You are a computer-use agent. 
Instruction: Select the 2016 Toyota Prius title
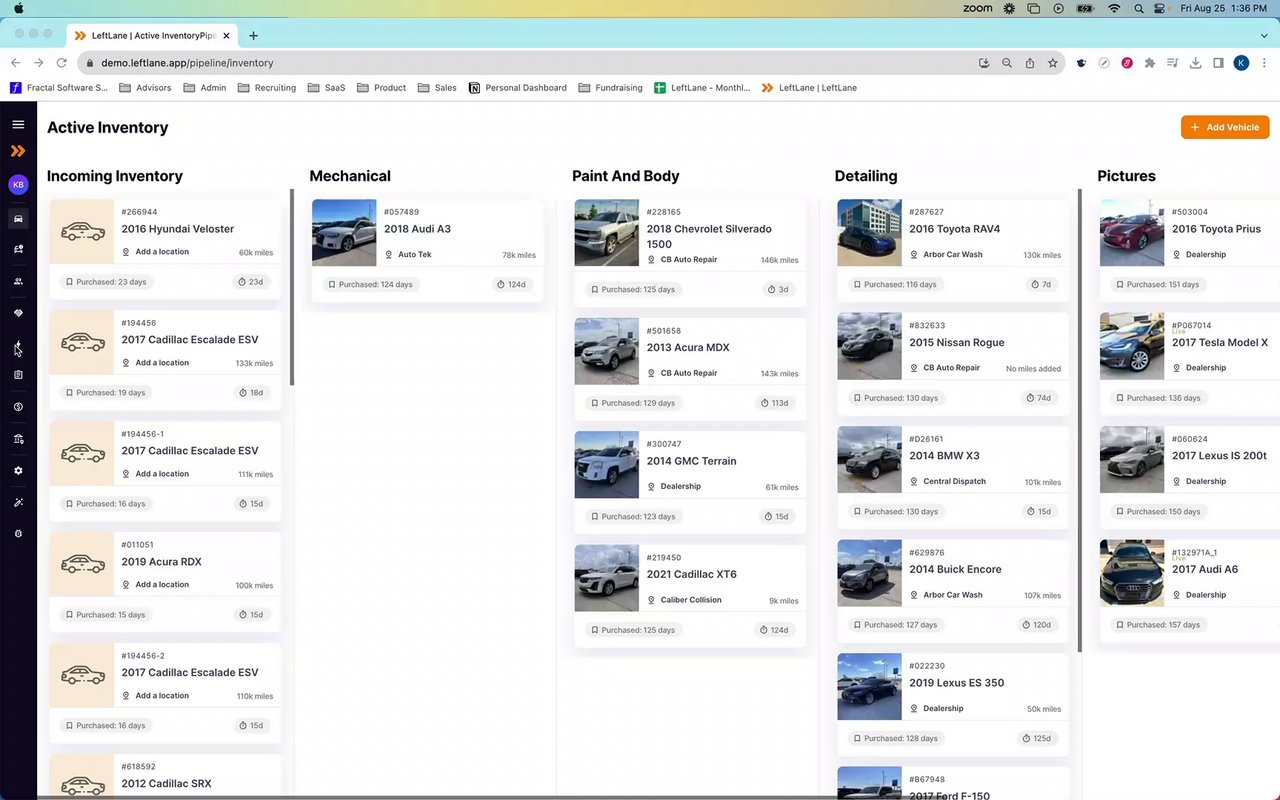1216,229
